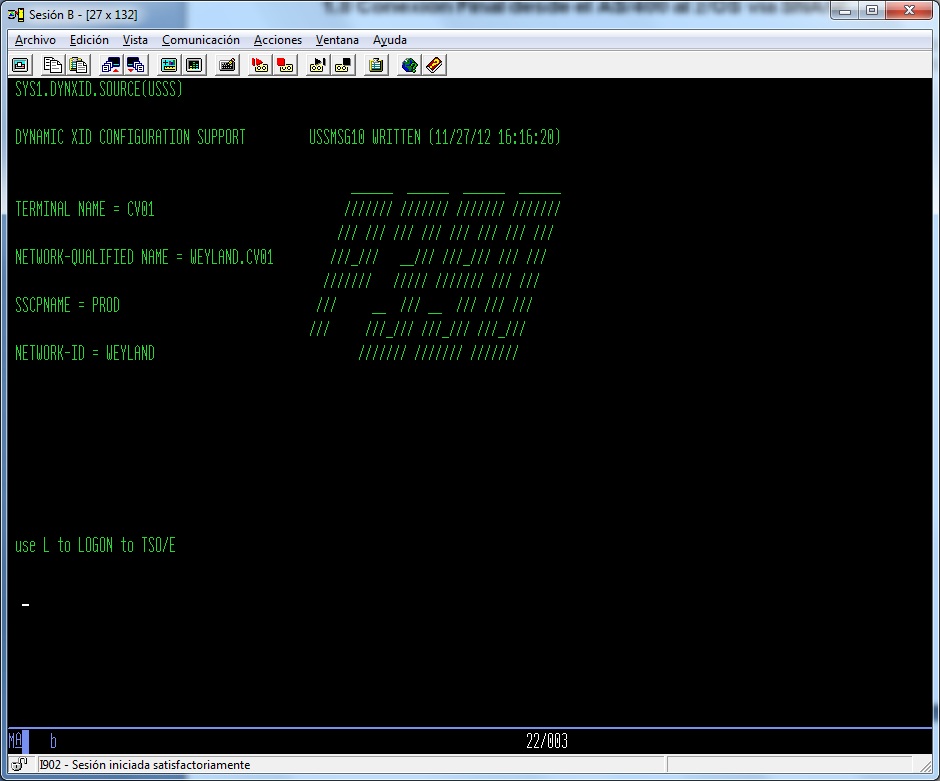This screenshot has width=940, height=781.
Task: Open the Acciones menu
Action: [278, 40]
